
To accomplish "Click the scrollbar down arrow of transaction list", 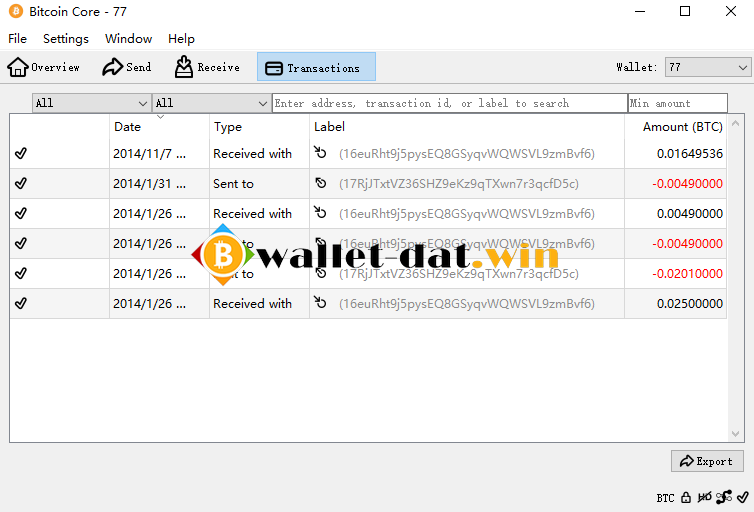I will point(735,434).
